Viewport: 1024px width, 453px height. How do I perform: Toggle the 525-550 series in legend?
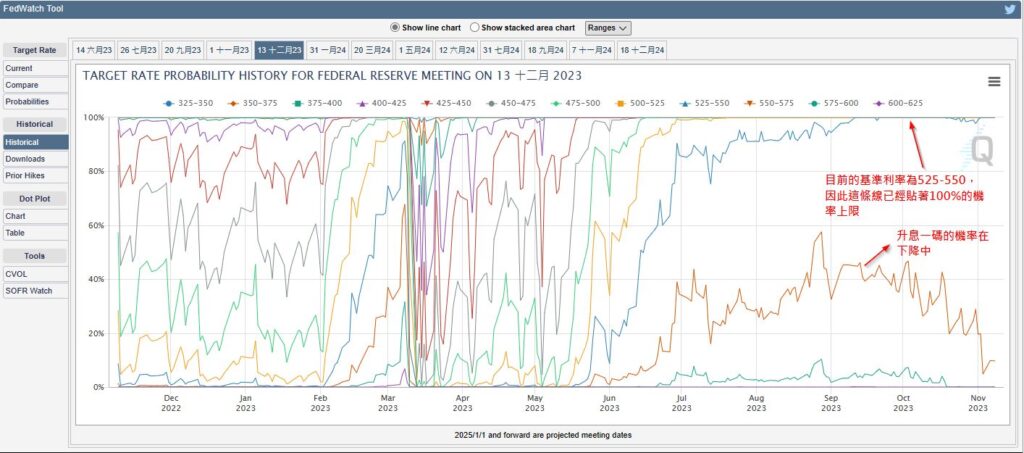pos(703,103)
